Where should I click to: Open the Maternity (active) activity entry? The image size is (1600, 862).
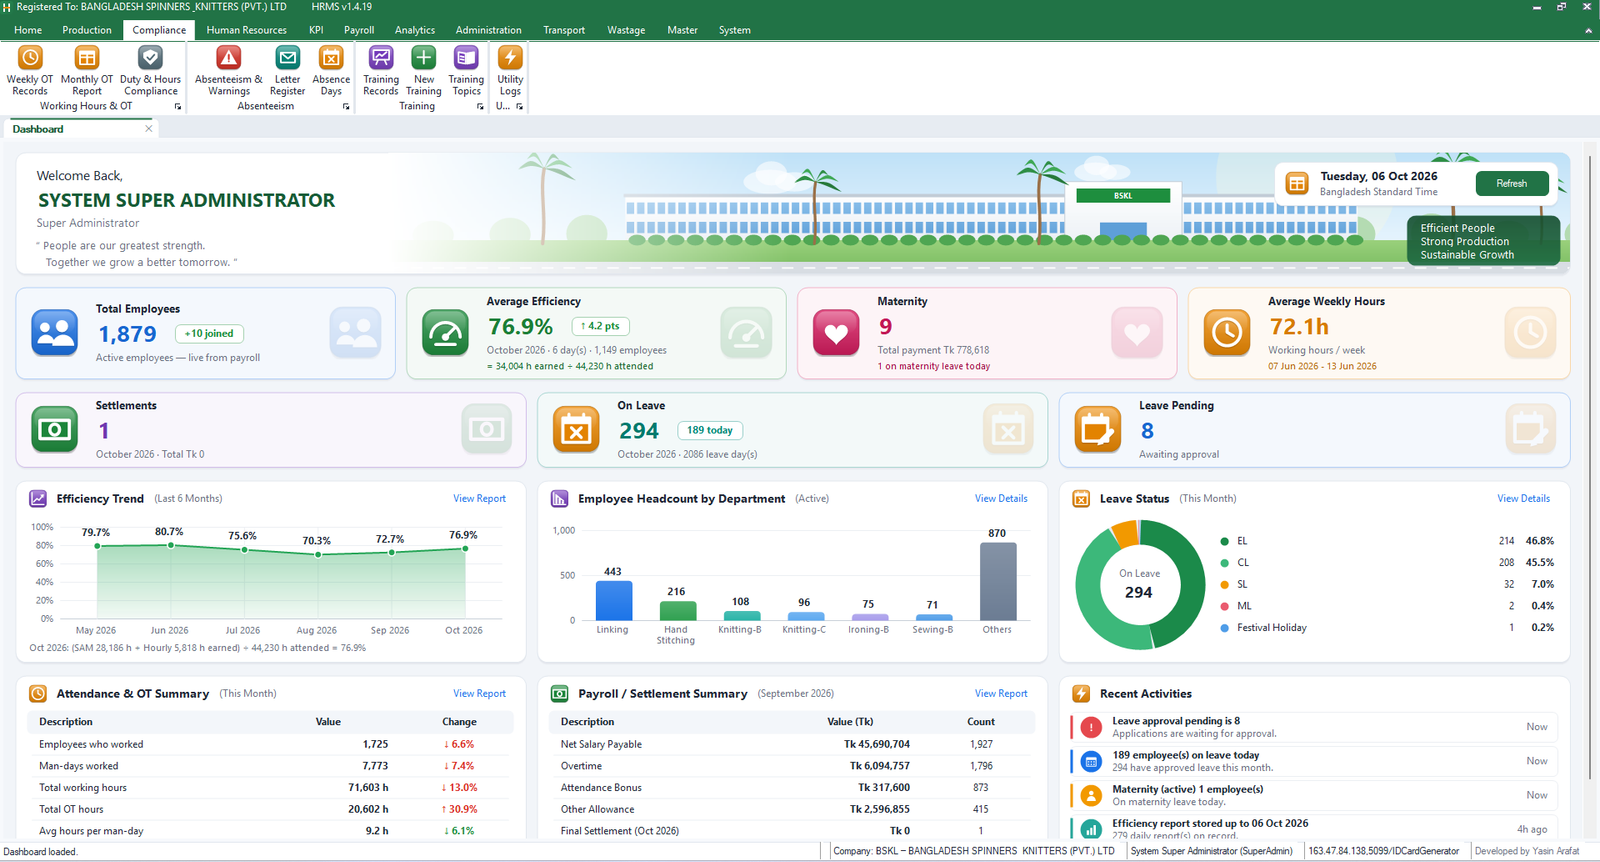[x=1313, y=795]
